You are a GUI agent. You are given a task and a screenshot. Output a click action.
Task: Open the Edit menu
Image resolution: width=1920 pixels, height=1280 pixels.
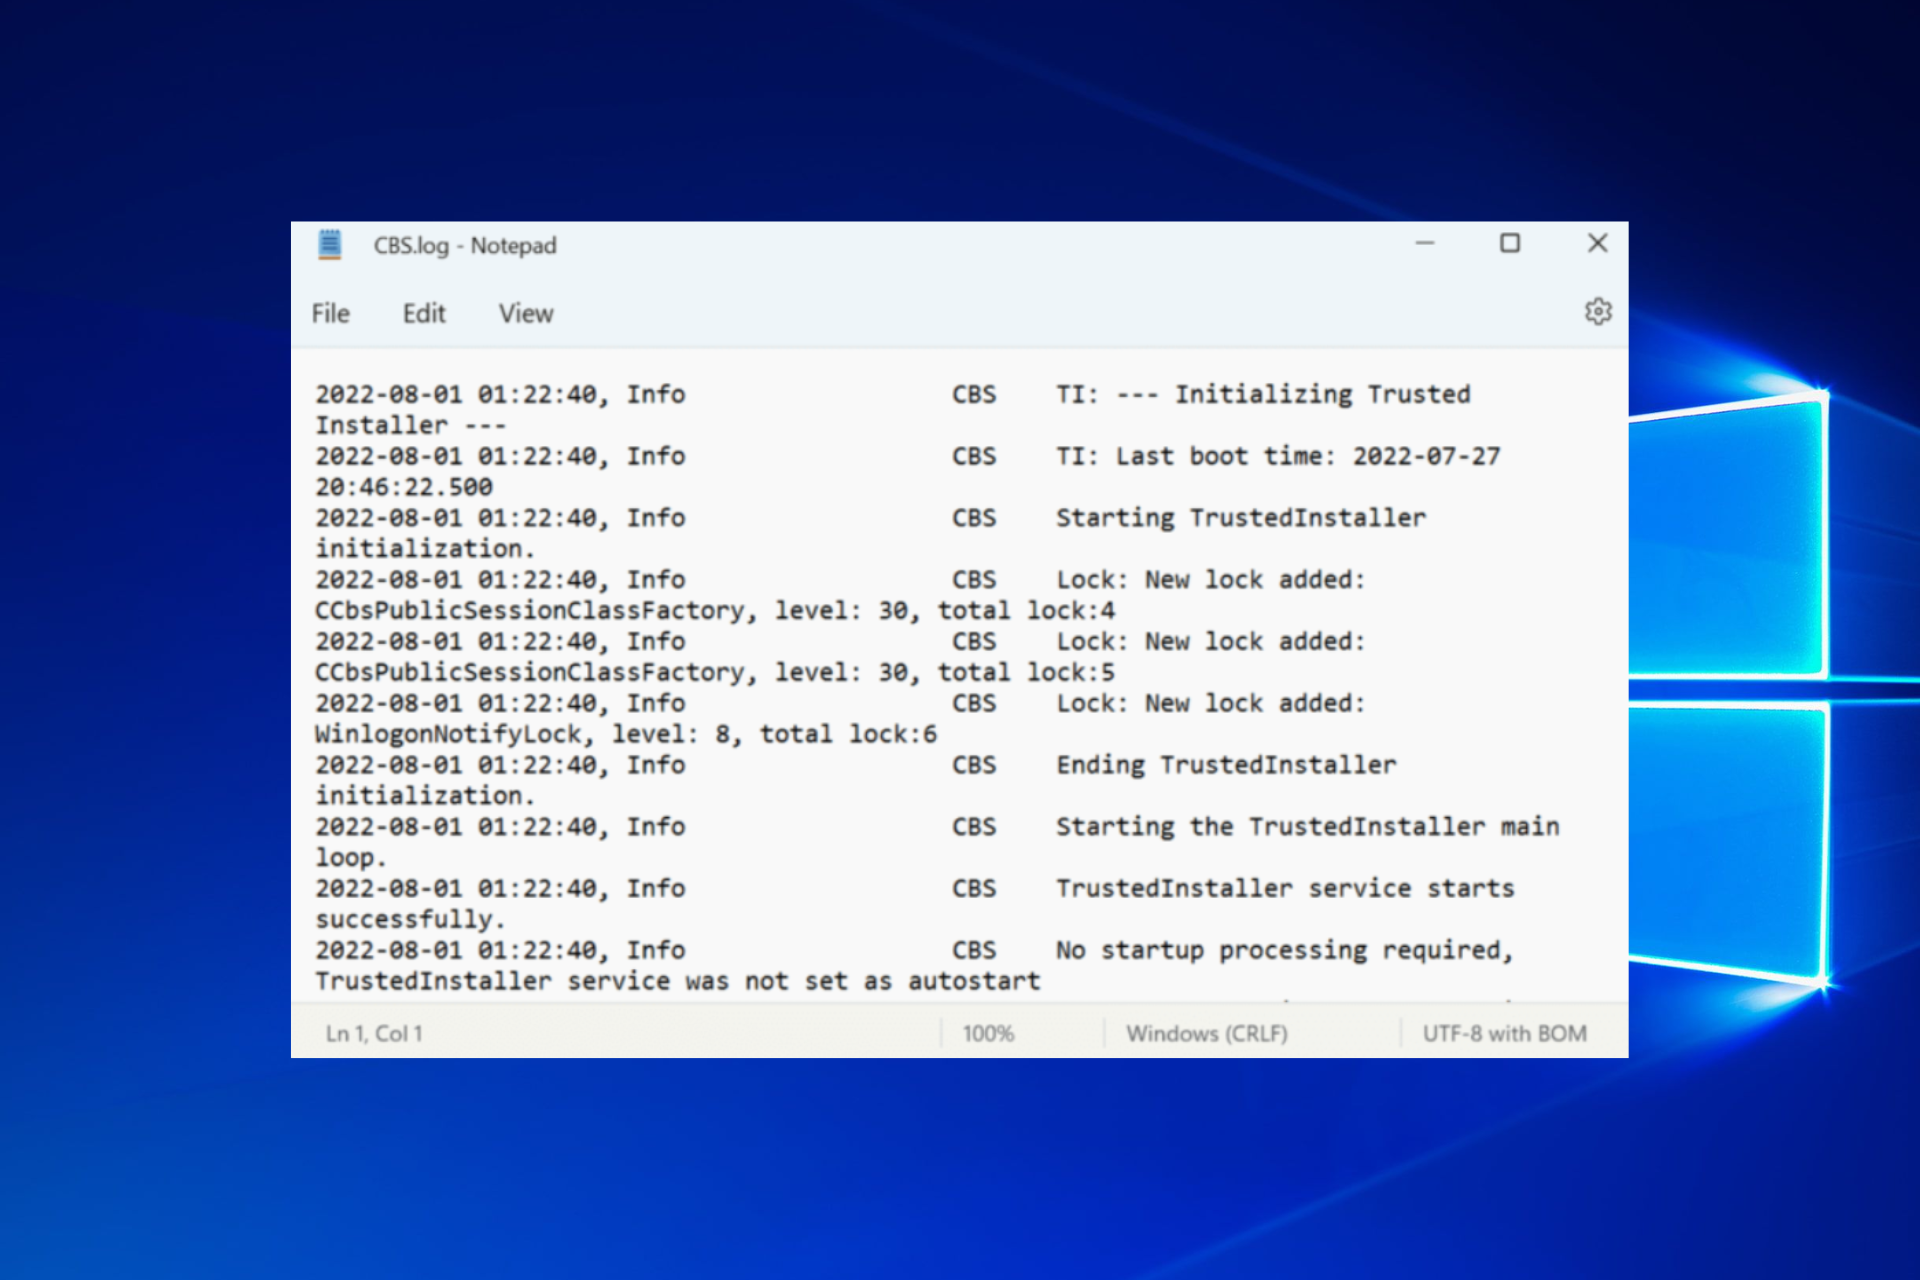tap(424, 314)
